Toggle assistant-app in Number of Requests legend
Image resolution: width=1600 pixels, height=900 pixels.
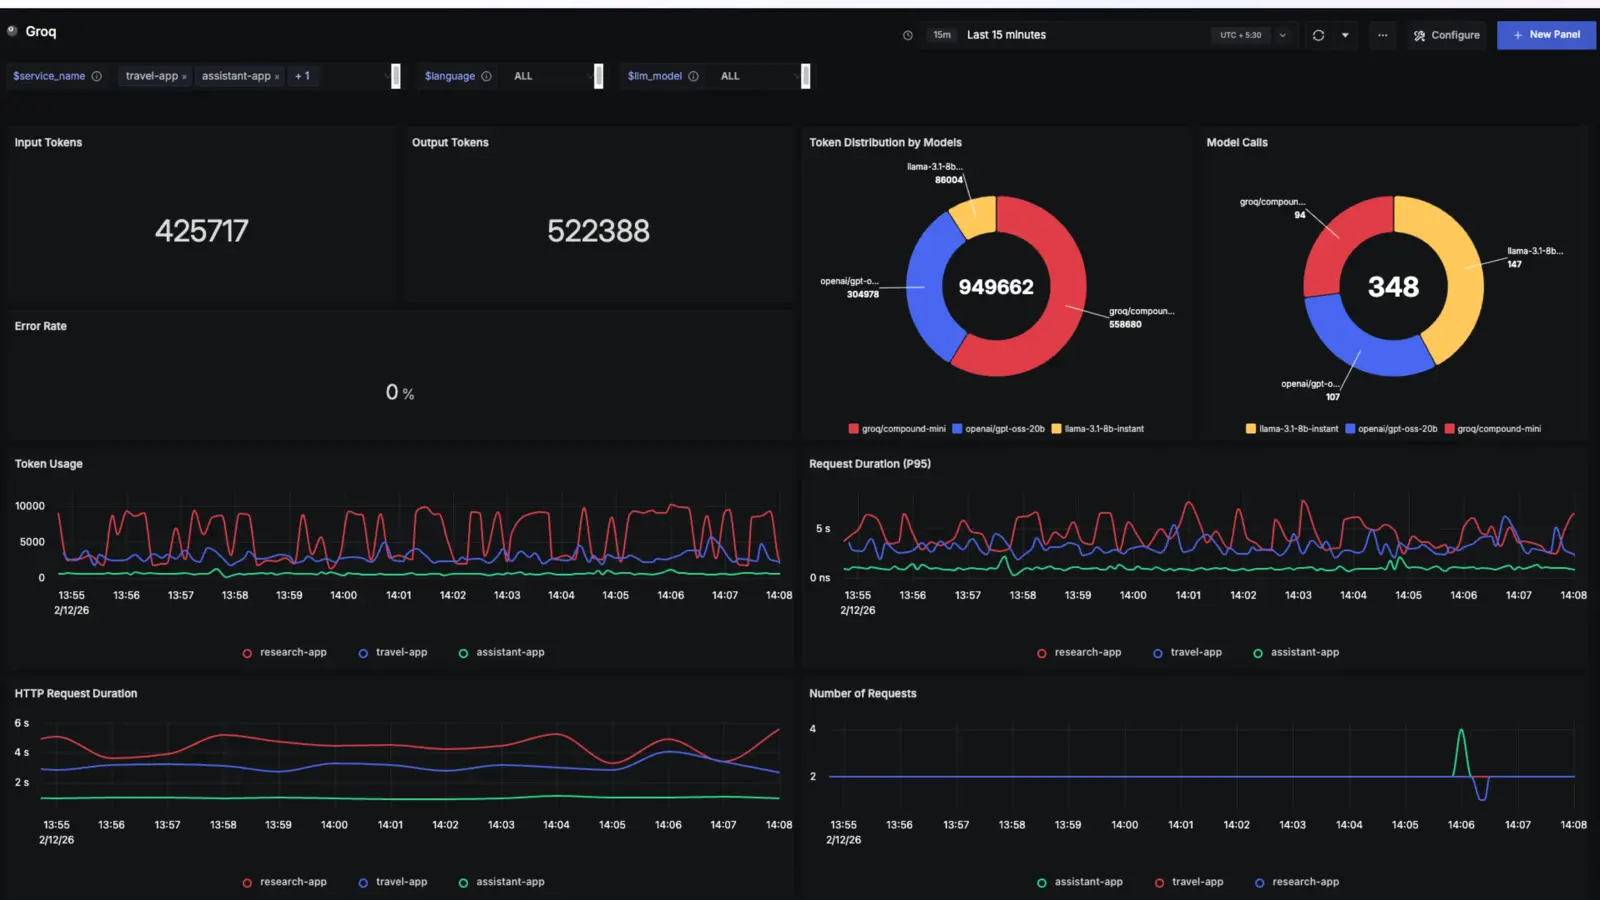1079,882
